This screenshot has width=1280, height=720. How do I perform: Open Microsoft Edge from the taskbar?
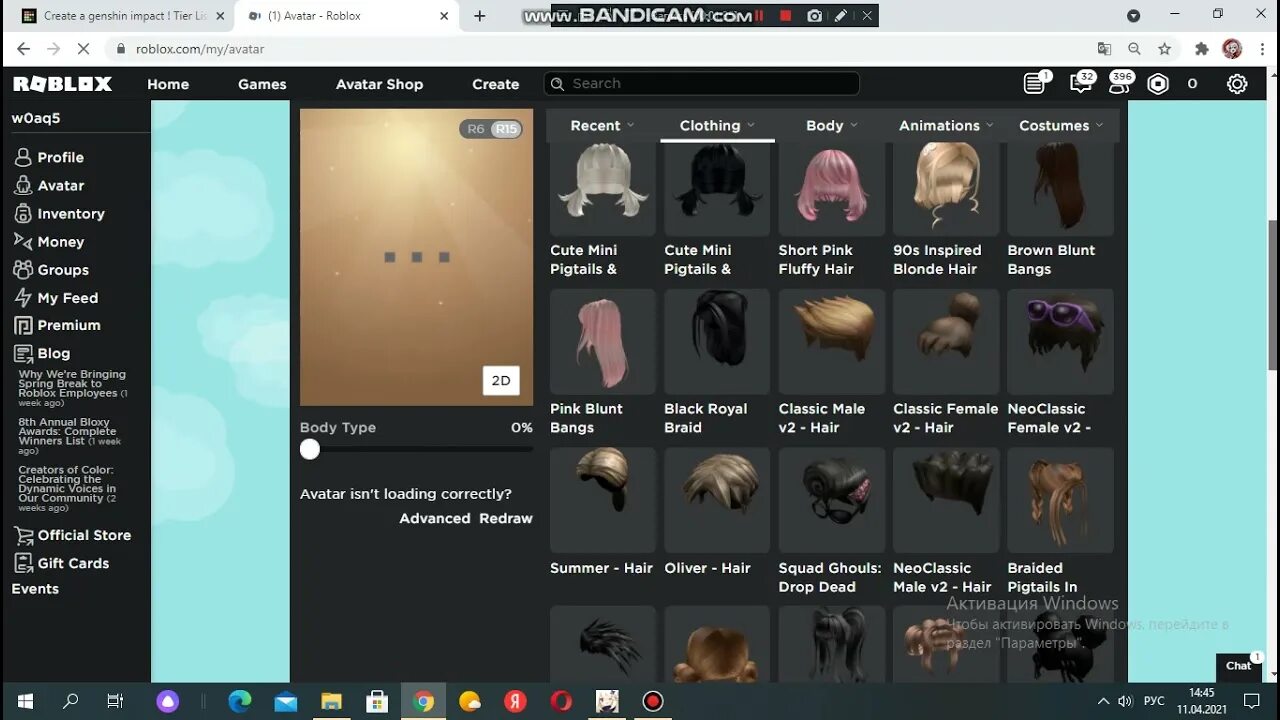[240, 701]
